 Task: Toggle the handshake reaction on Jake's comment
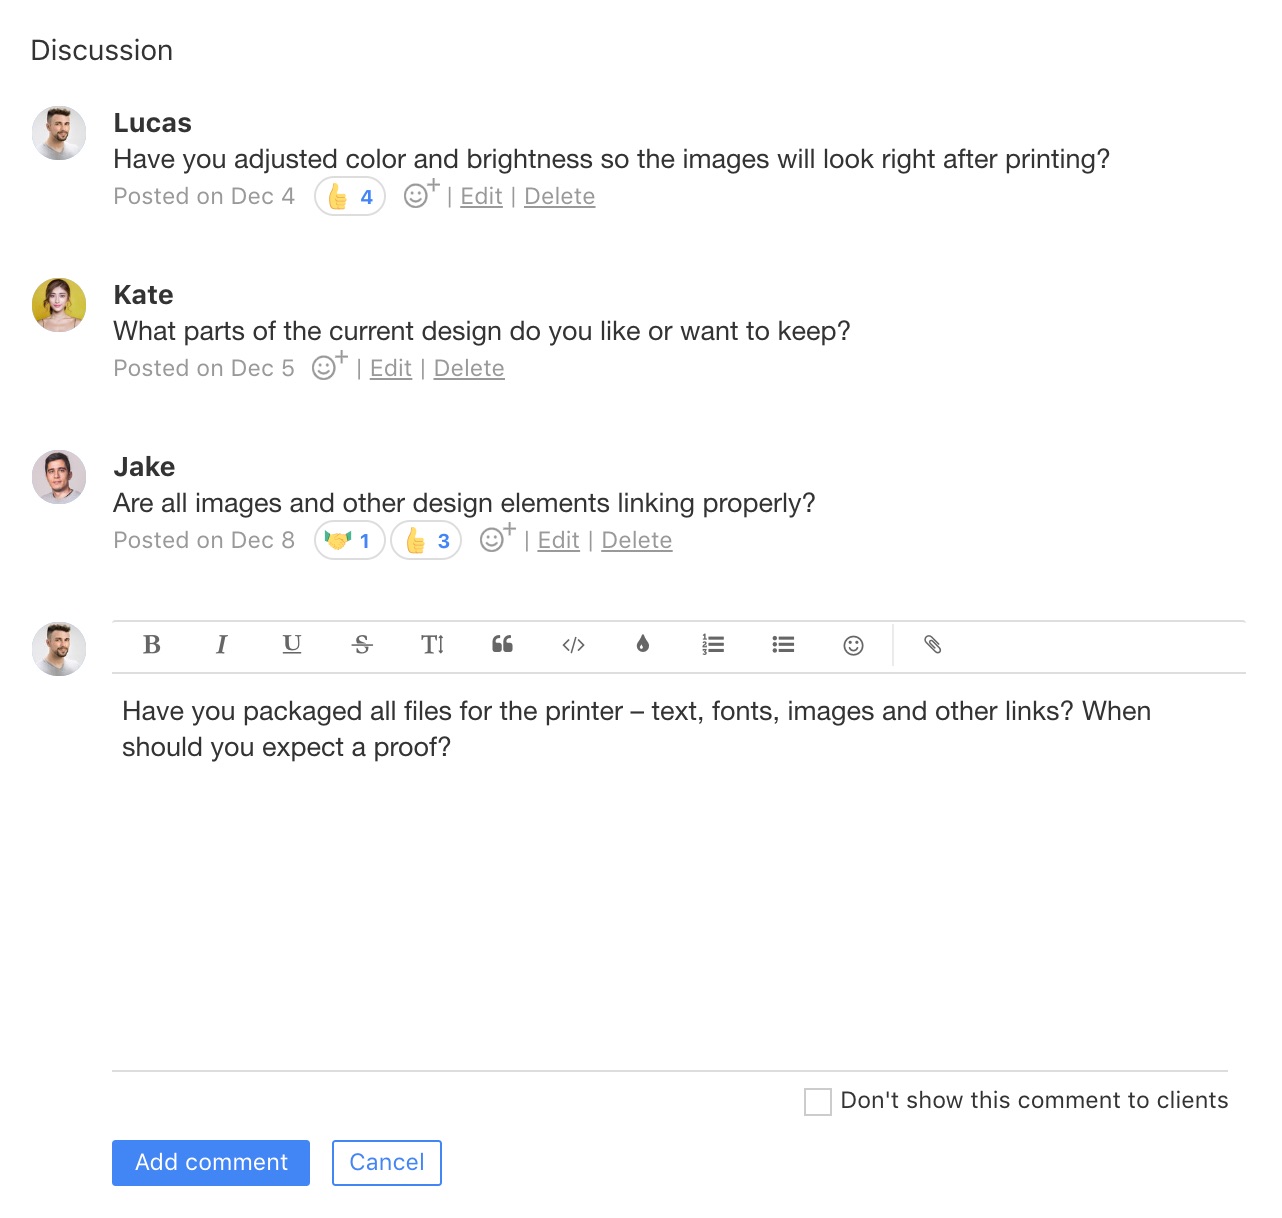pyautogui.click(x=349, y=541)
